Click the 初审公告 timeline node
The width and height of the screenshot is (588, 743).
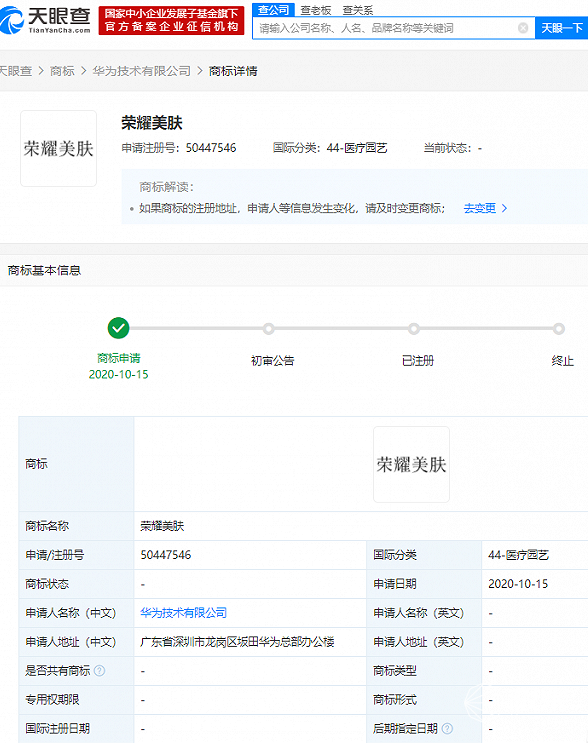[269, 328]
